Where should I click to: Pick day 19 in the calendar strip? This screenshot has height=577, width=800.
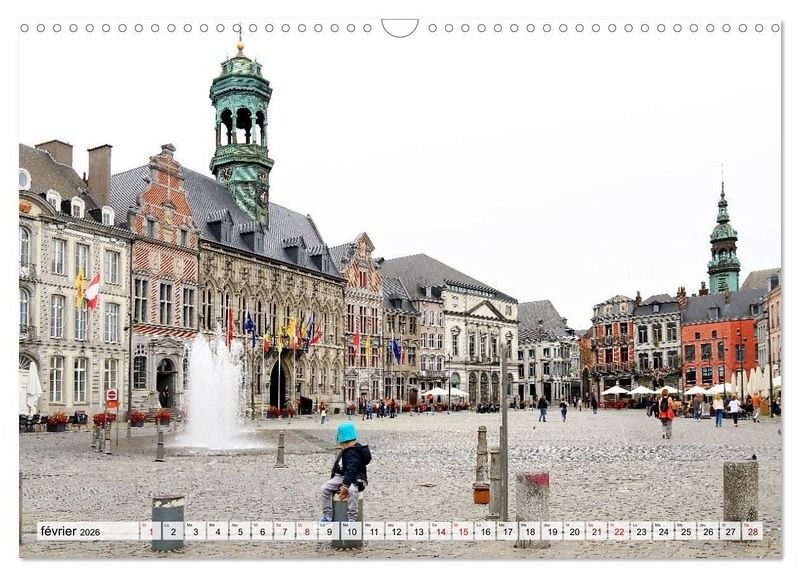click(552, 531)
